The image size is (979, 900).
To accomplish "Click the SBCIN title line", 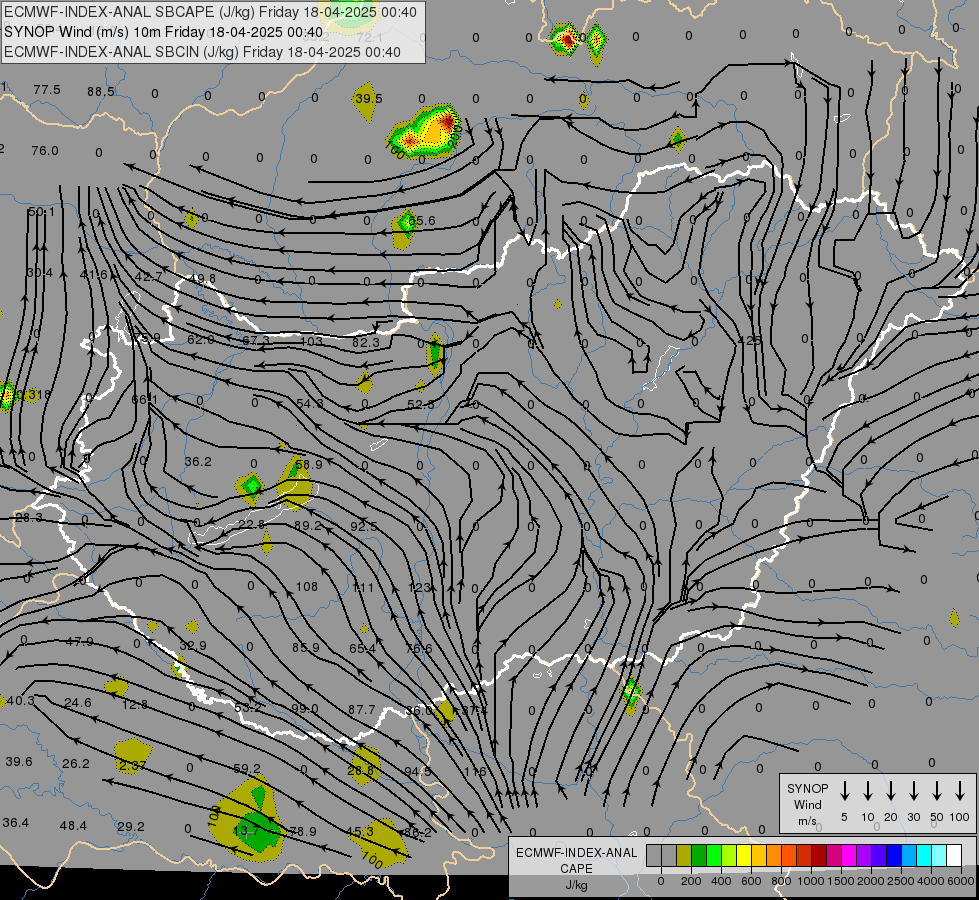I will click(x=202, y=52).
